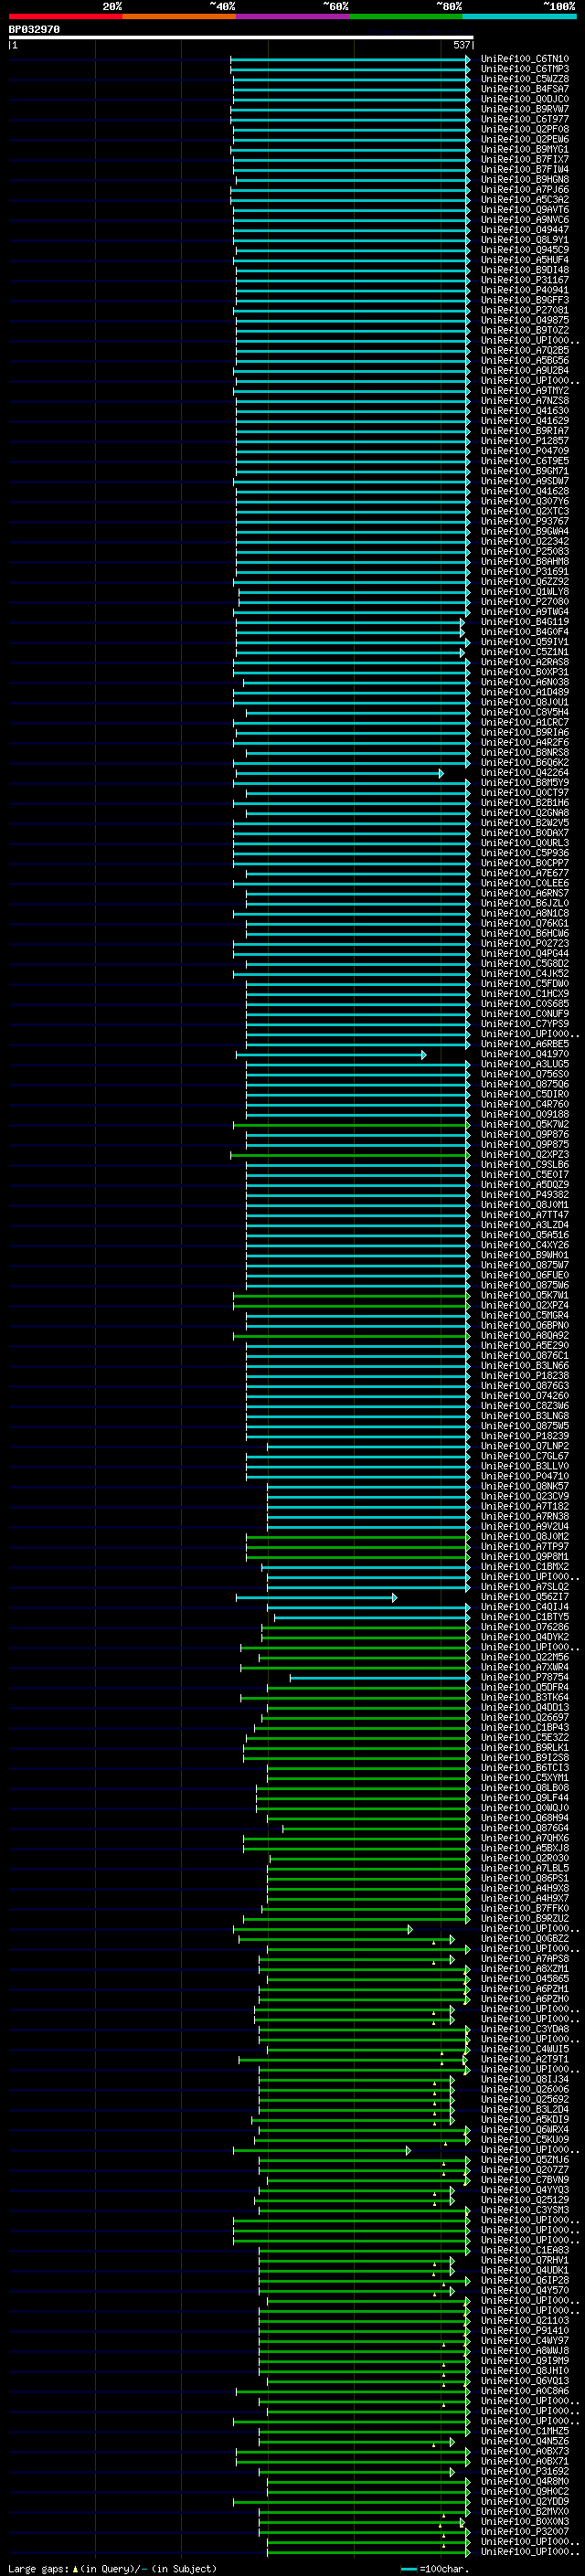Click UniRef100_Q9I9M9 entry
Screen dimensions: 585x2576
point(525,2361)
